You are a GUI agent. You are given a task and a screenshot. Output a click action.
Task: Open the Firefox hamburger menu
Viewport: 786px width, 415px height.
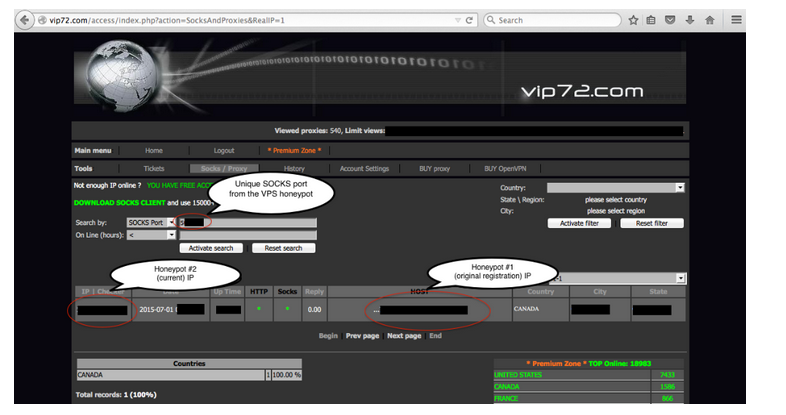(x=736, y=20)
